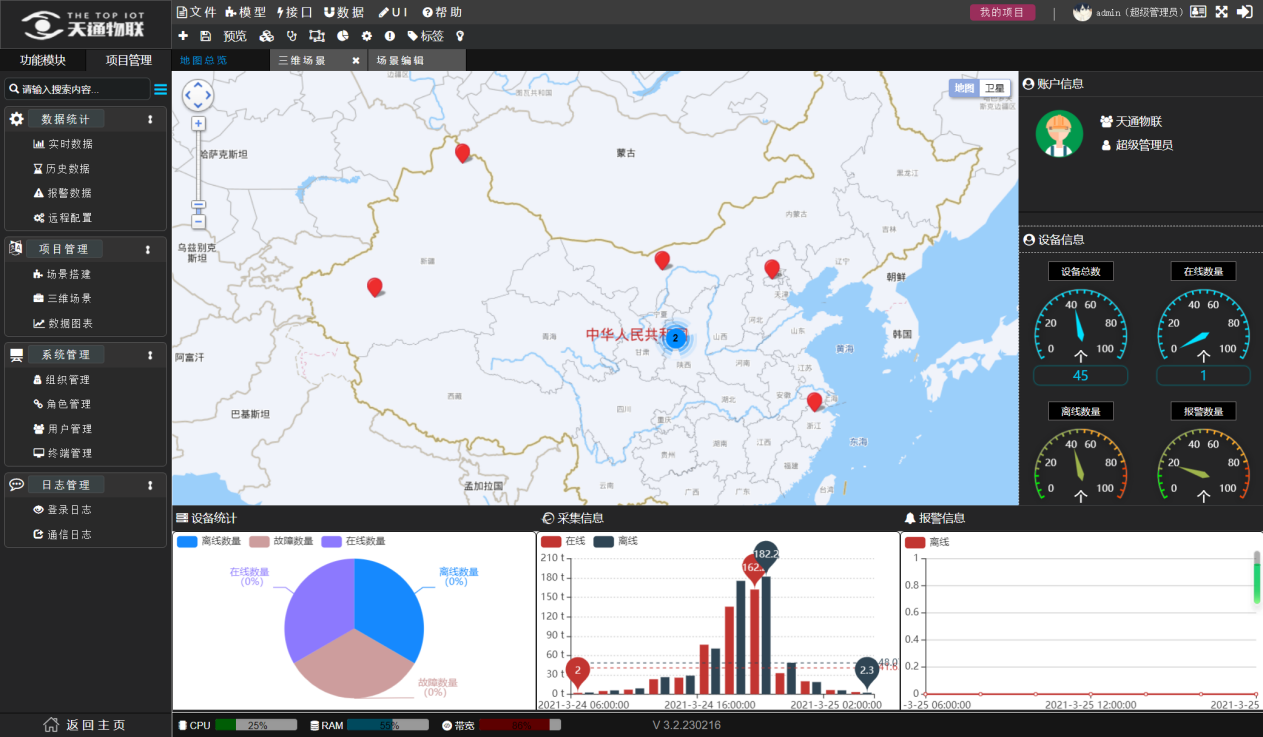Click the hamburger list icon beside search

160,89
